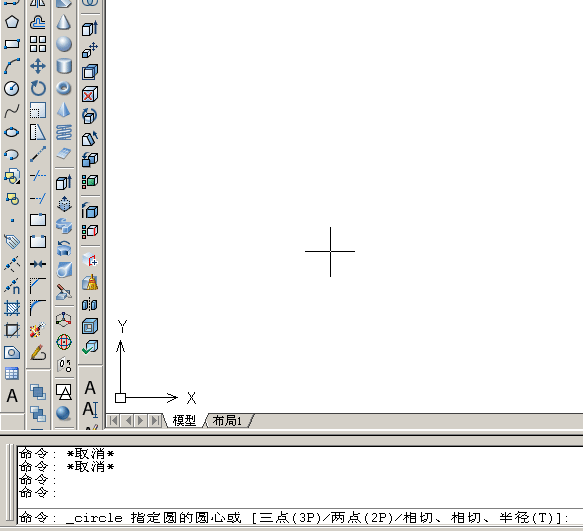Click the last-tab navigation arrow
Image resolution: width=583 pixels, height=531 pixels.
tap(155, 421)
